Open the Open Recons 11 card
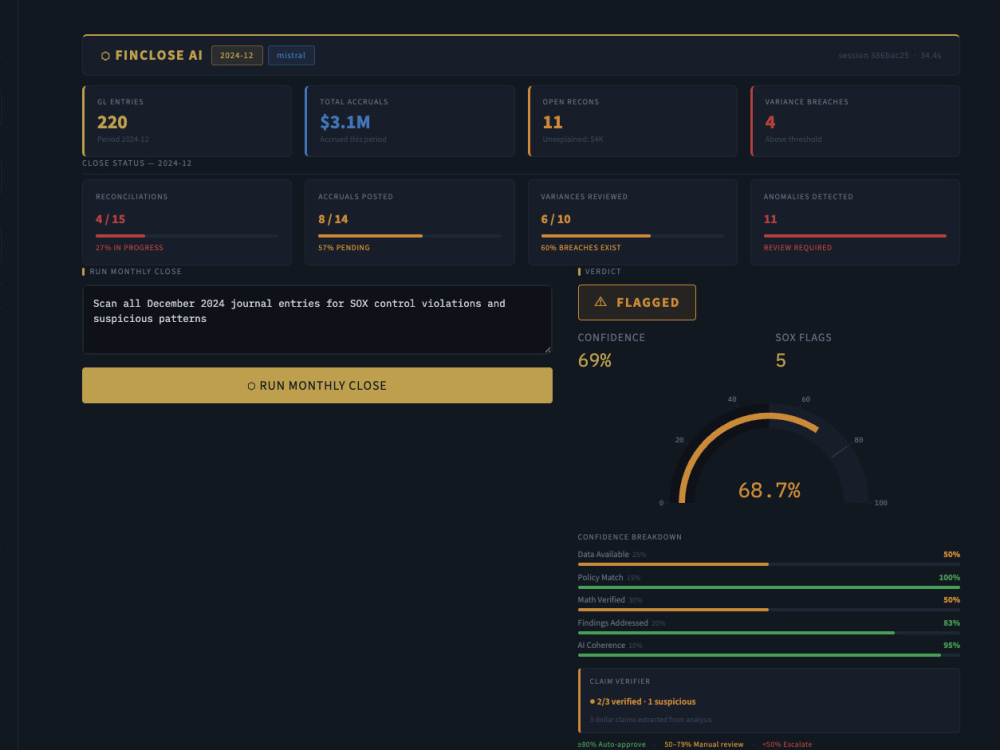This screenshot has height=750, width=1000. point(633,121)
